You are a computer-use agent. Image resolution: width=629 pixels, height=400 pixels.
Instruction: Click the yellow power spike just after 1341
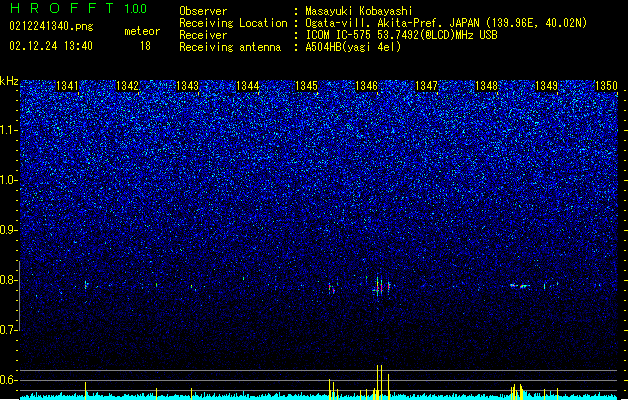pos(85,391)
